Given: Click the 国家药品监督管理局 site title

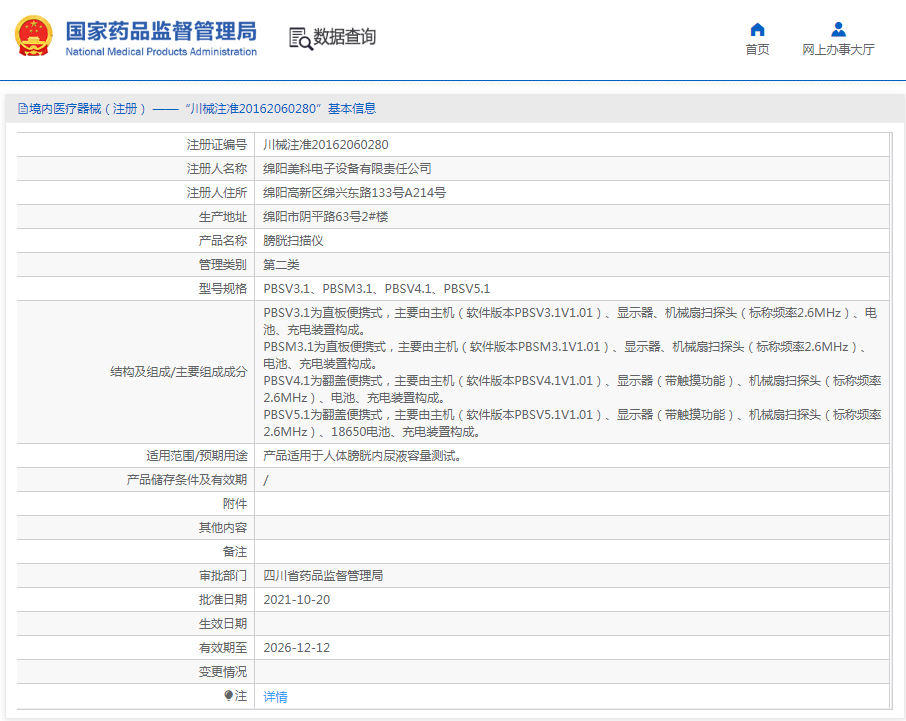Looking at the screenshot, I should click(160, 29).
